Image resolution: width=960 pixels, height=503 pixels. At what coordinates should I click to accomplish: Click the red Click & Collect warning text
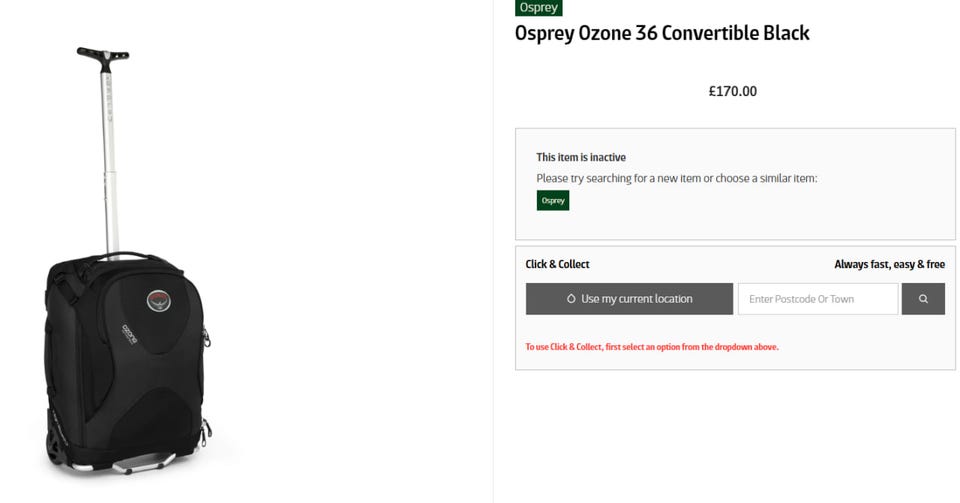(x=652, y=347)
